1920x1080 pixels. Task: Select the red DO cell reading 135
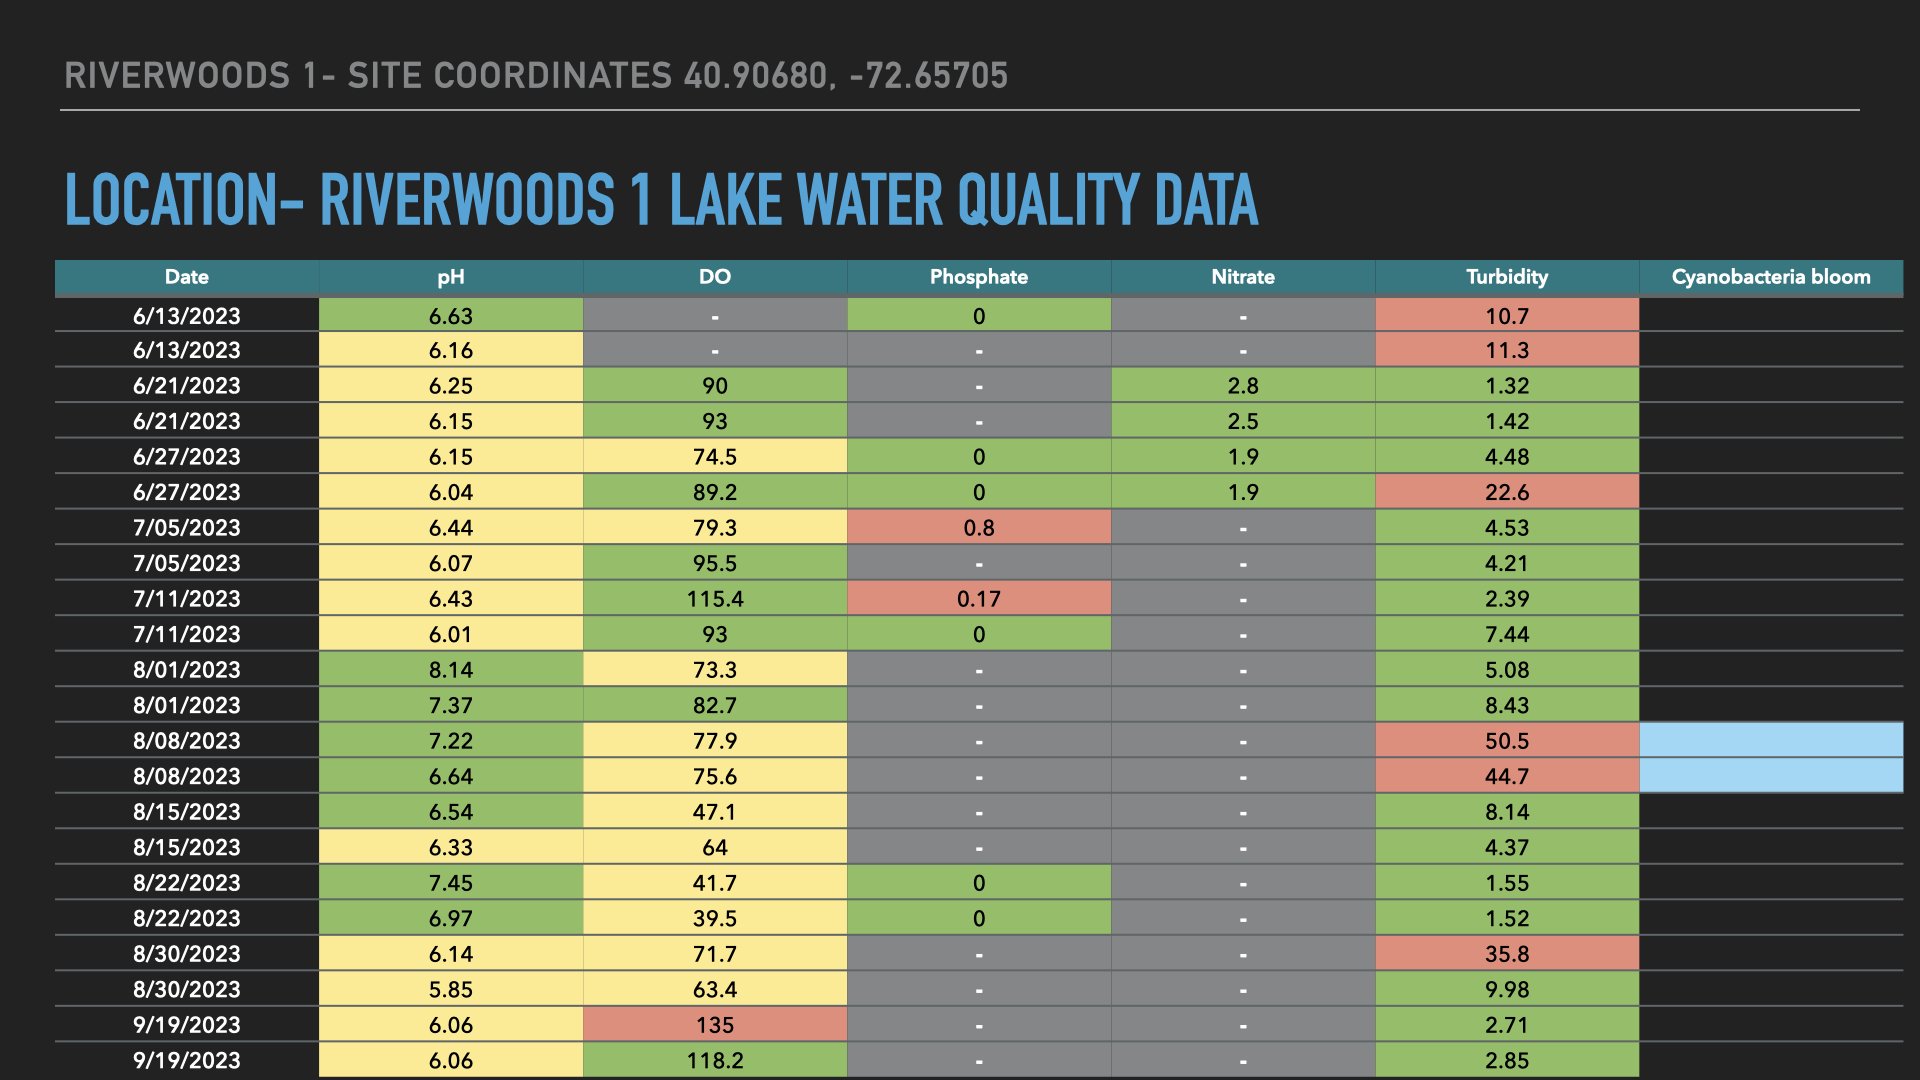coord(715,1024)
